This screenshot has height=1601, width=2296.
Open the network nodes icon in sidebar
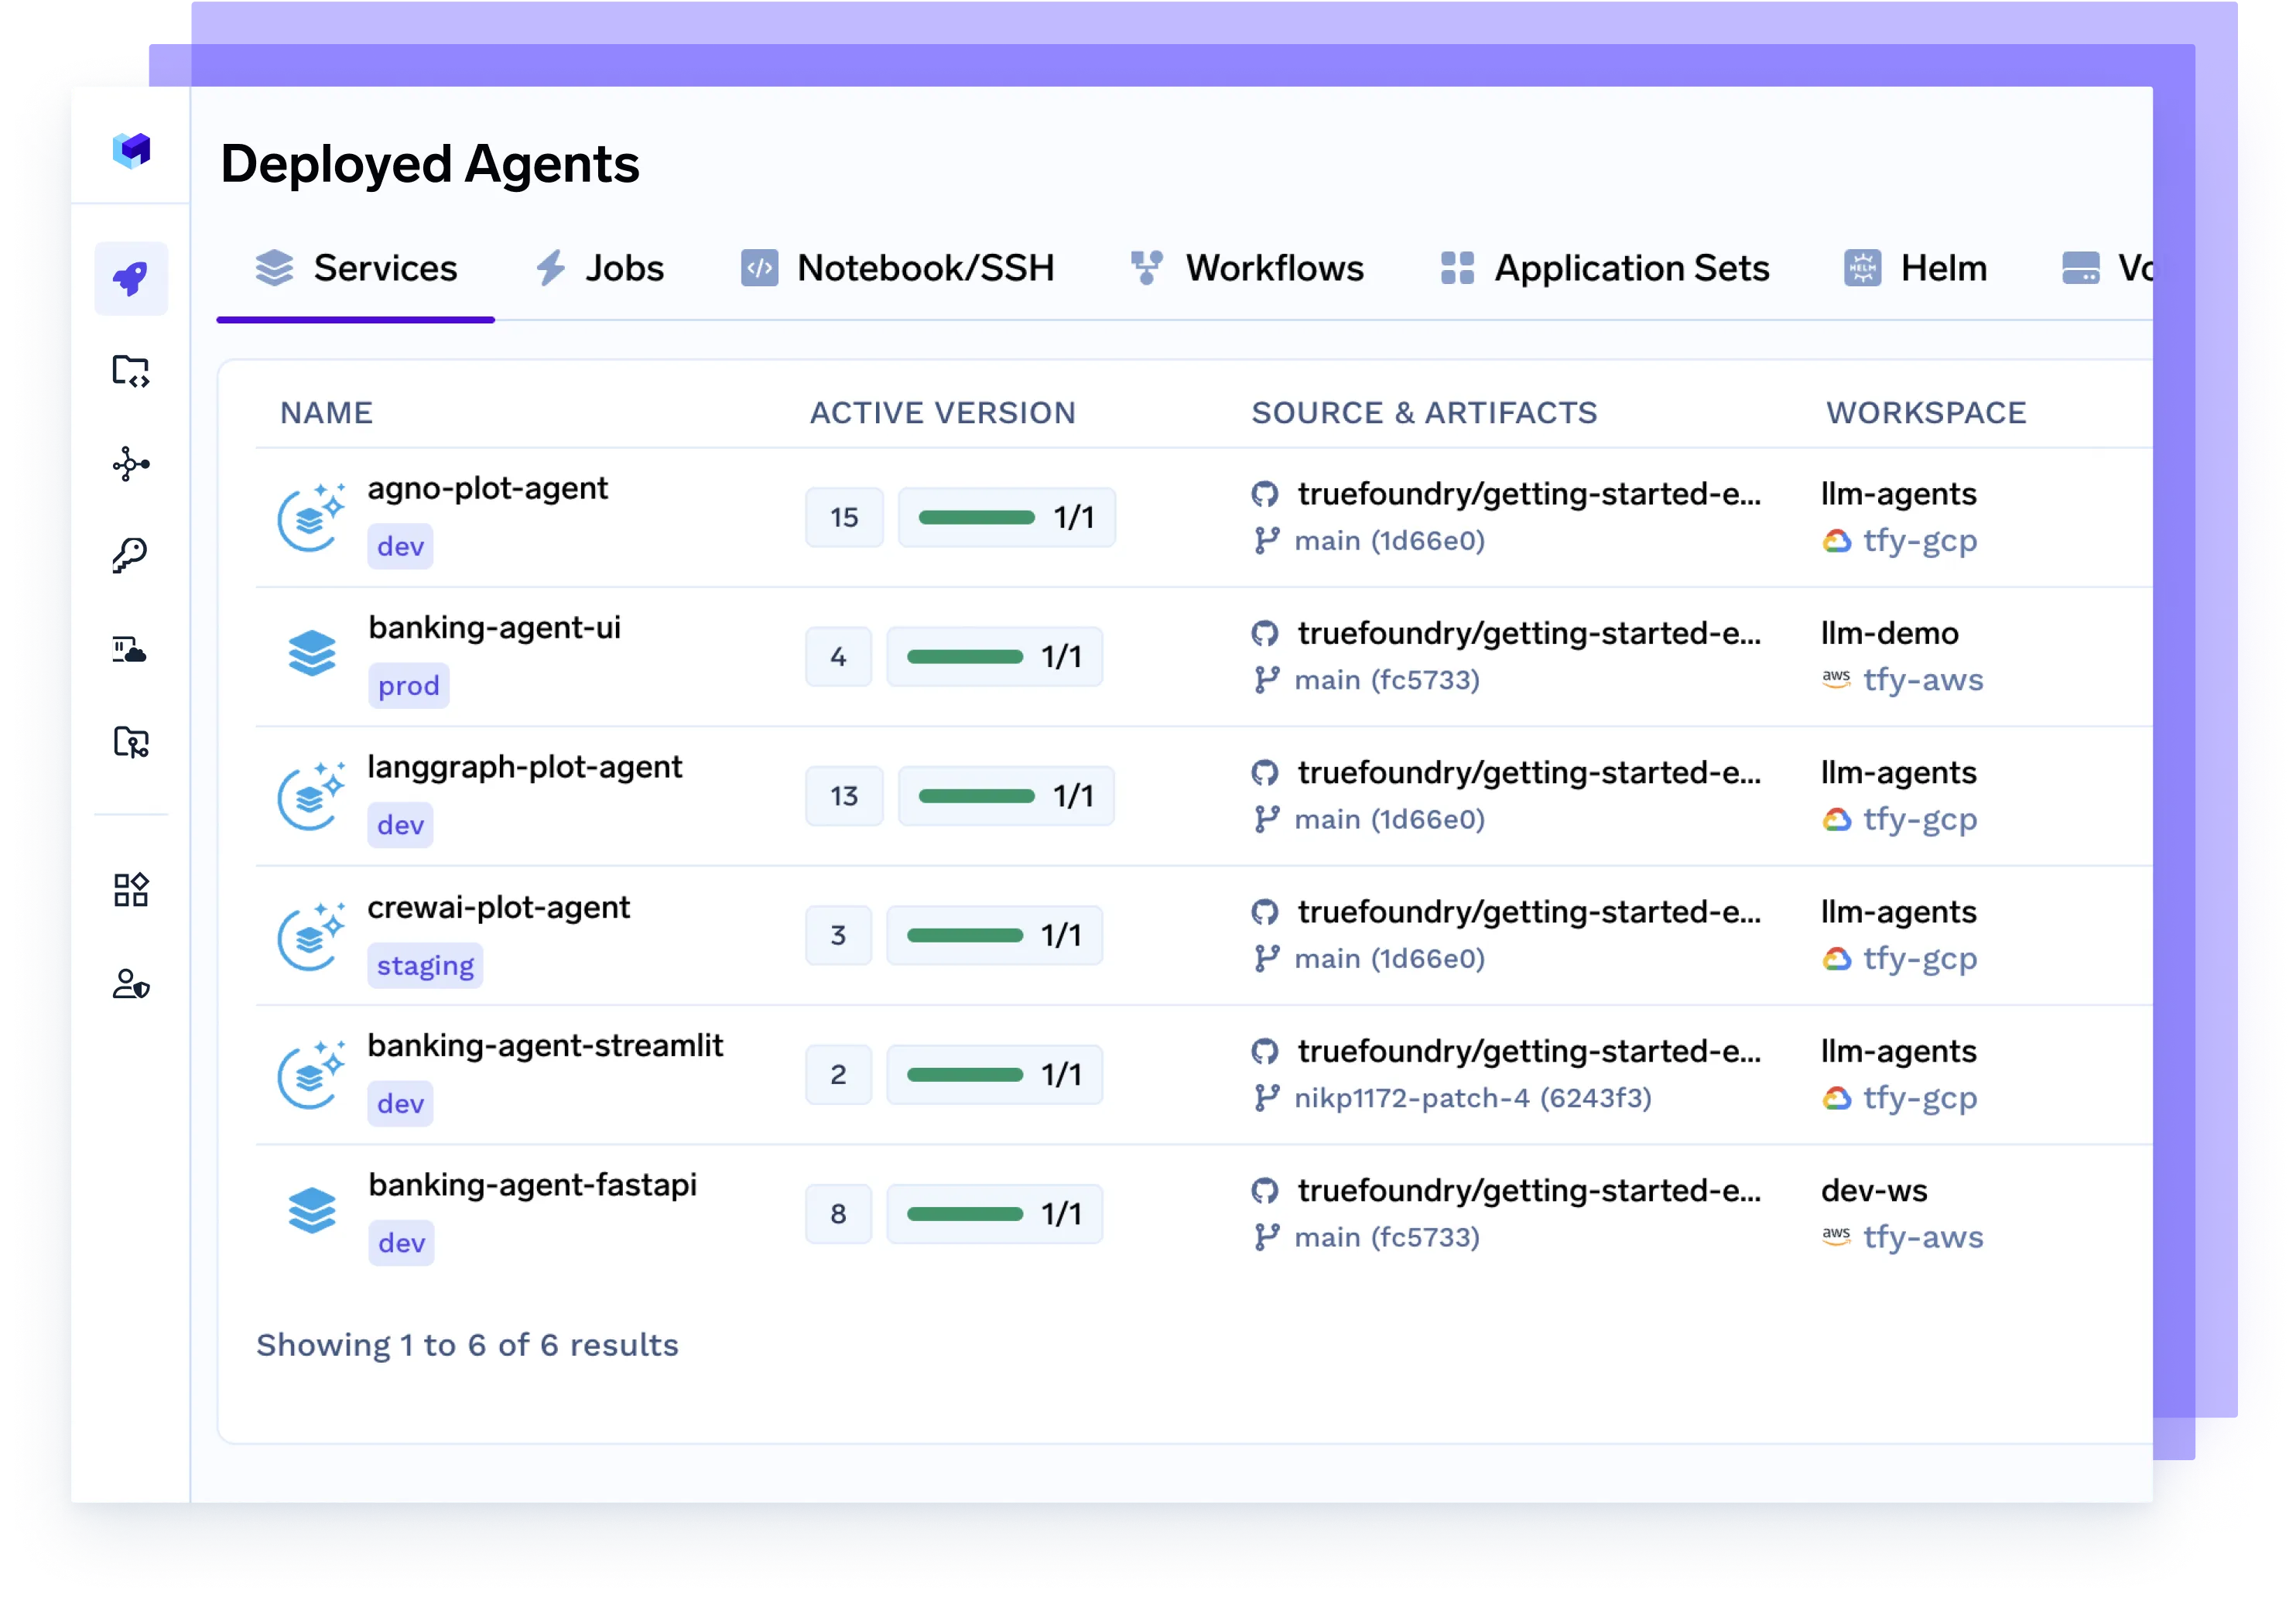131,464
